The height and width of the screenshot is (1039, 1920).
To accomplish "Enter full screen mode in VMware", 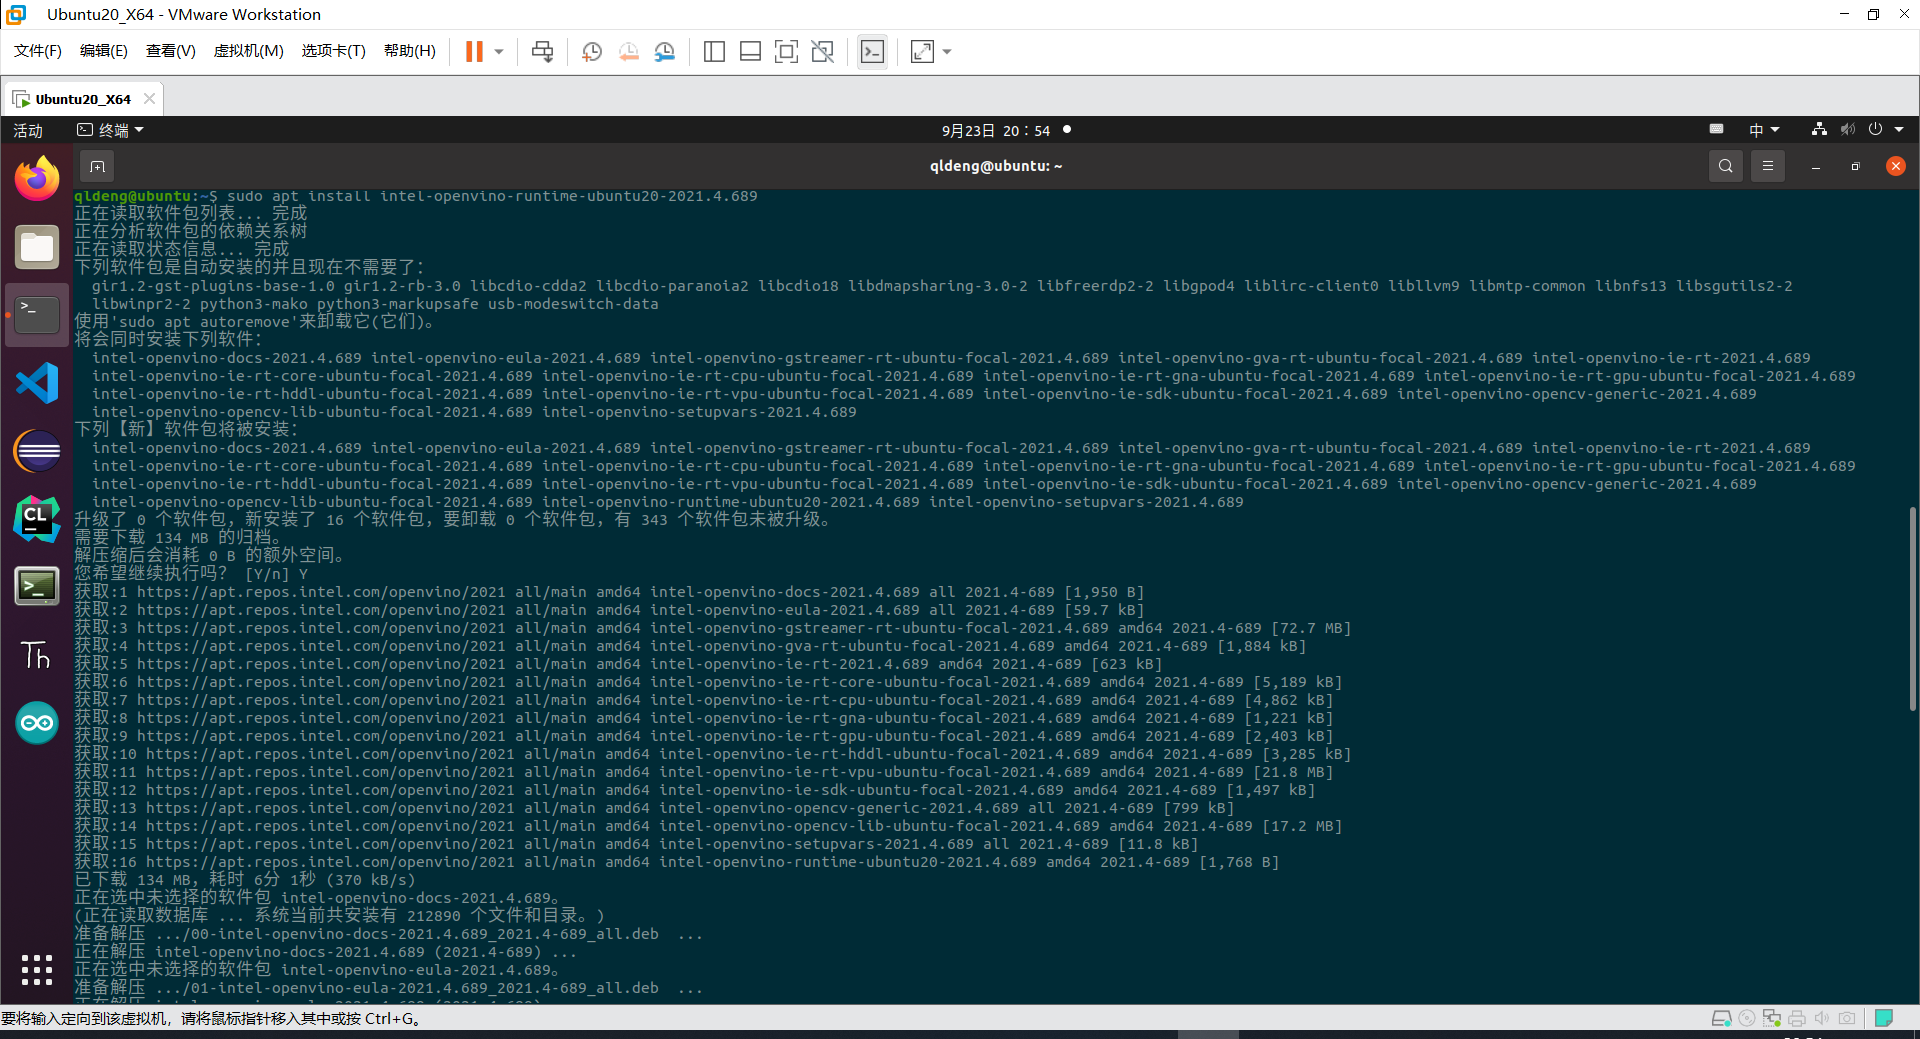I will click(786, 51).
